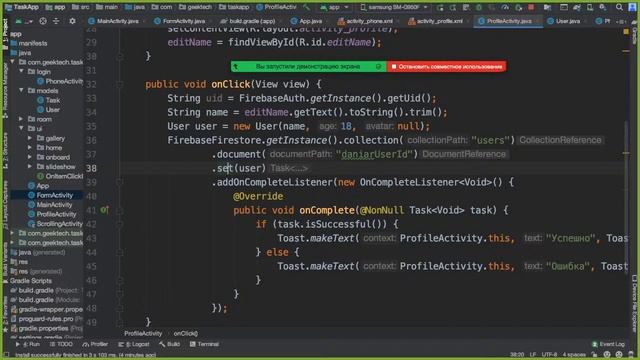Switch to the App.java tab
This screenshot has height=360, width=640.
coord(306,21)
